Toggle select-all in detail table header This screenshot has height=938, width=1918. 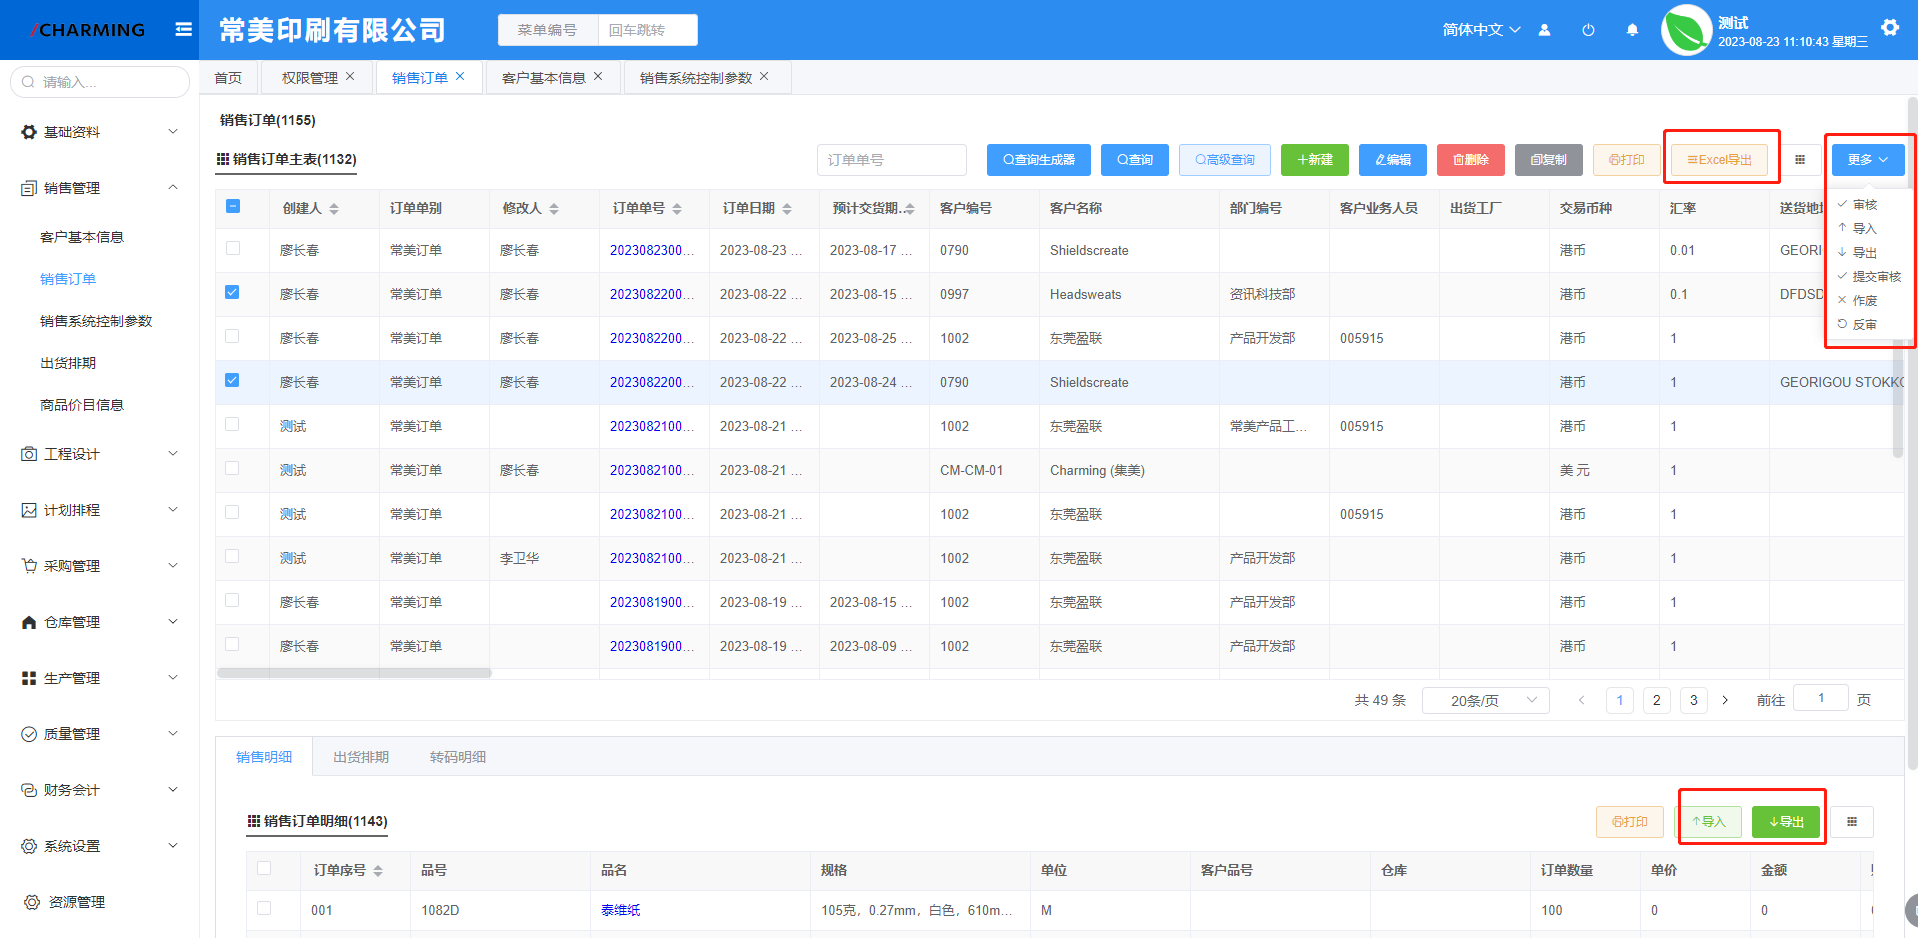click(x=264, y=868)
